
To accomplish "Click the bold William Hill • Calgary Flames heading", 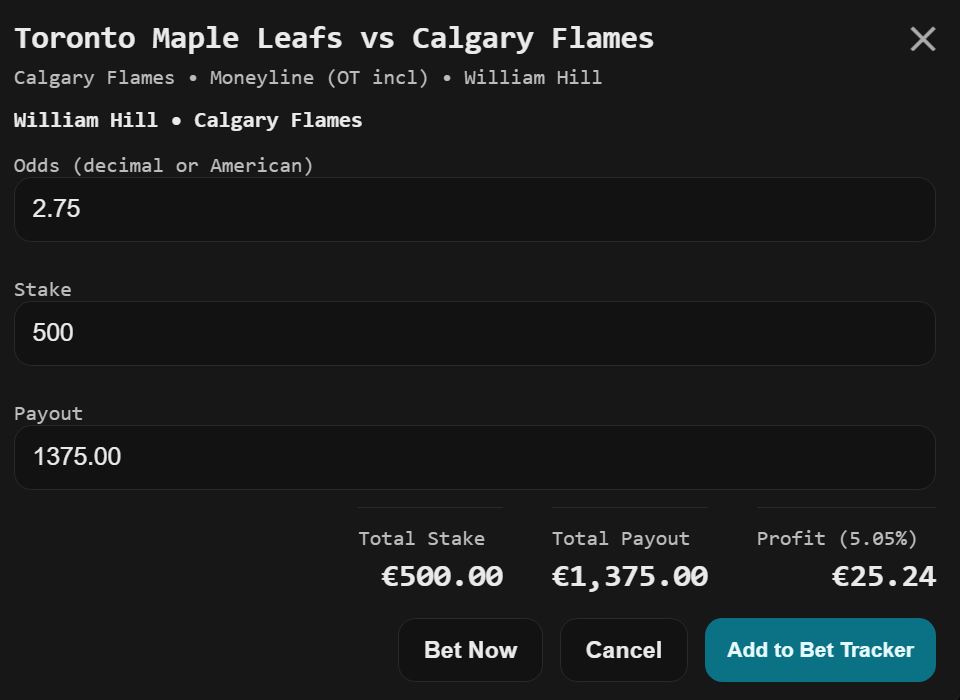I will pos(188,120).
